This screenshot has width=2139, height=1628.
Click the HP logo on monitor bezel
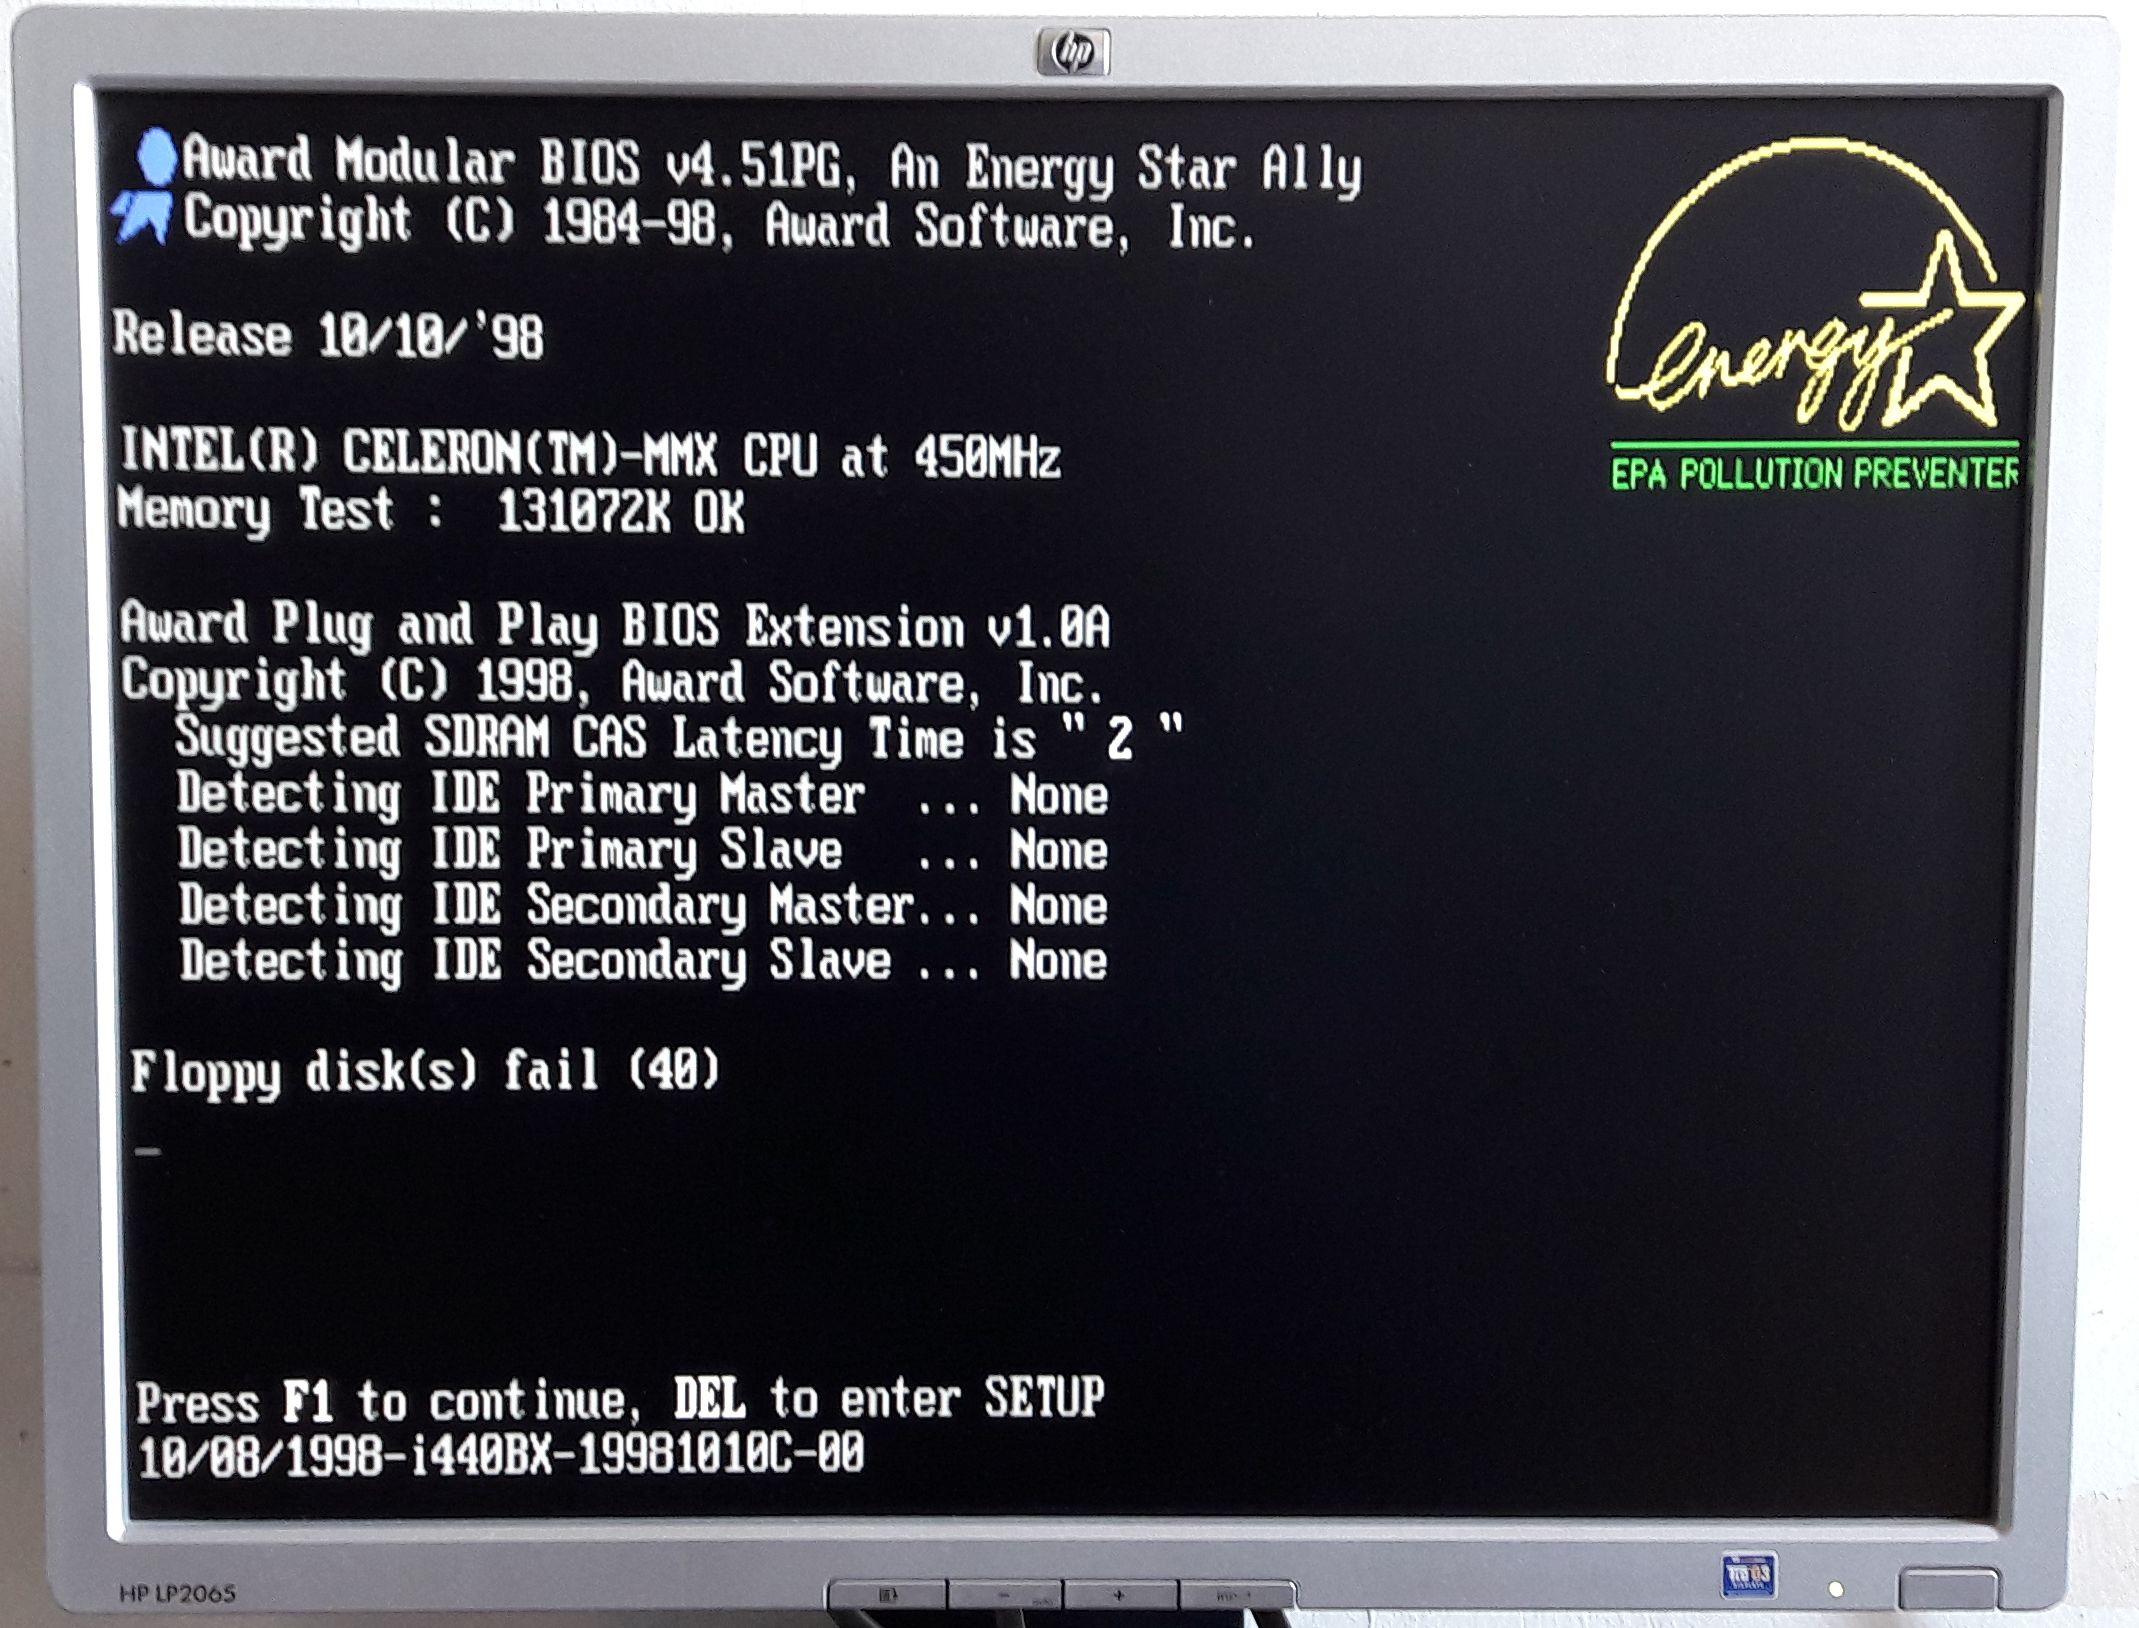click(1072, 51)
